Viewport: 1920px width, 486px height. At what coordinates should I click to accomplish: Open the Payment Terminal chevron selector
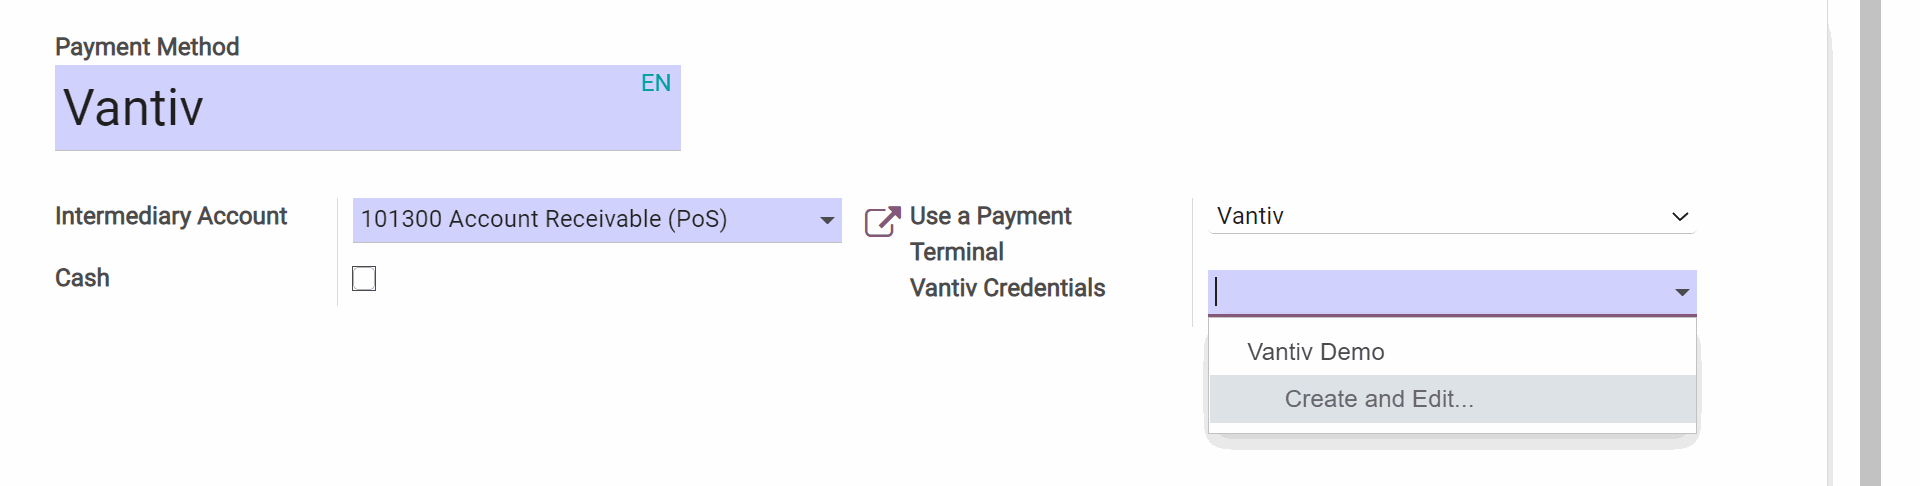click(x=1679, y=217)
